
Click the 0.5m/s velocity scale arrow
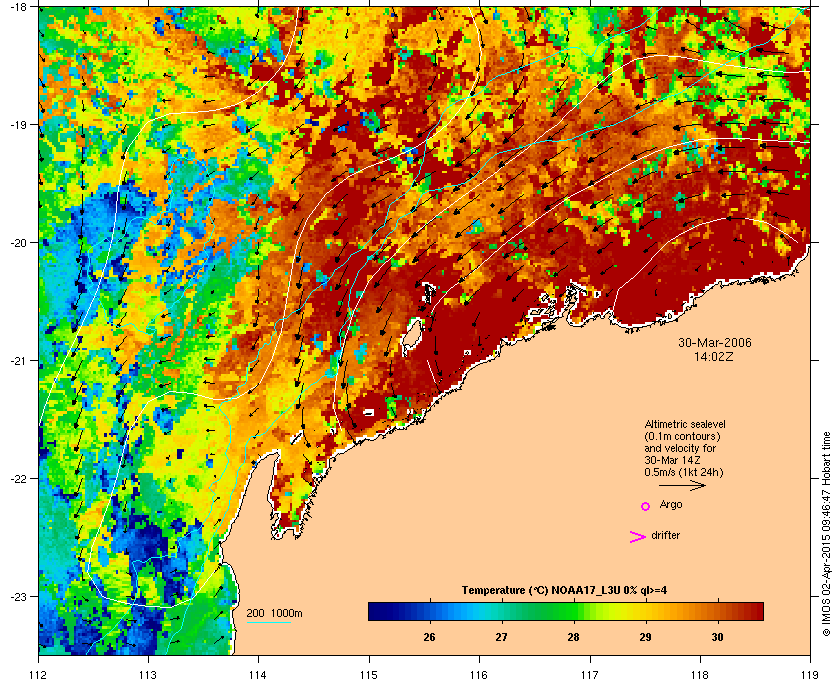coord(682,485)
